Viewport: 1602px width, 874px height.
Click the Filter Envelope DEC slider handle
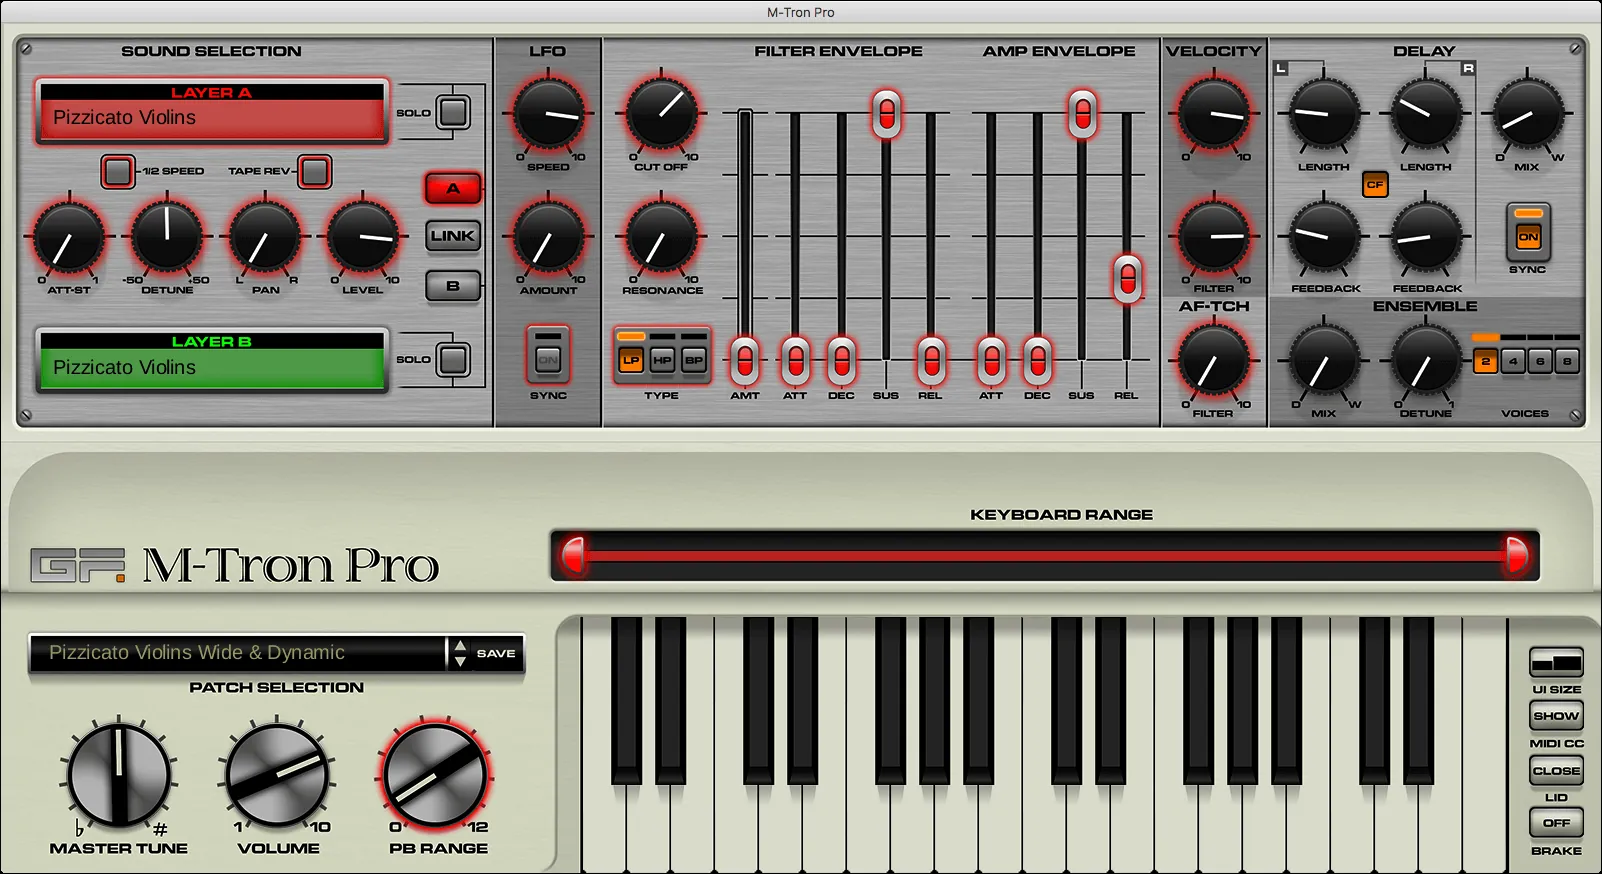tap(842, 359)
